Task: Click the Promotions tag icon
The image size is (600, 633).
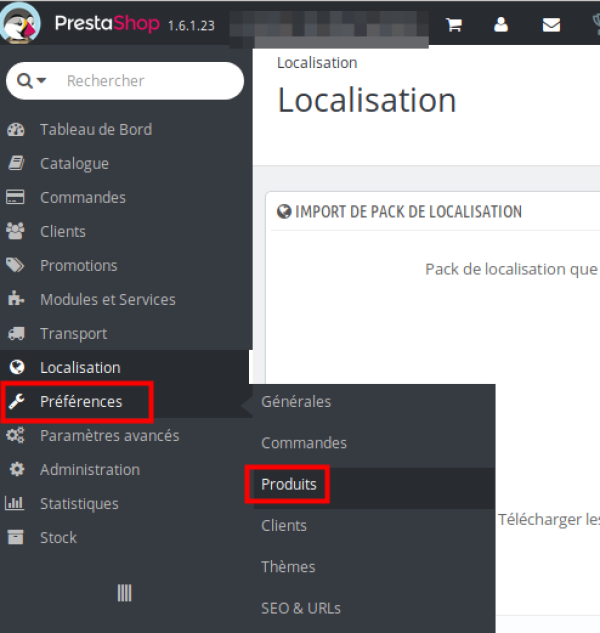Action: (x=15, y=265)
